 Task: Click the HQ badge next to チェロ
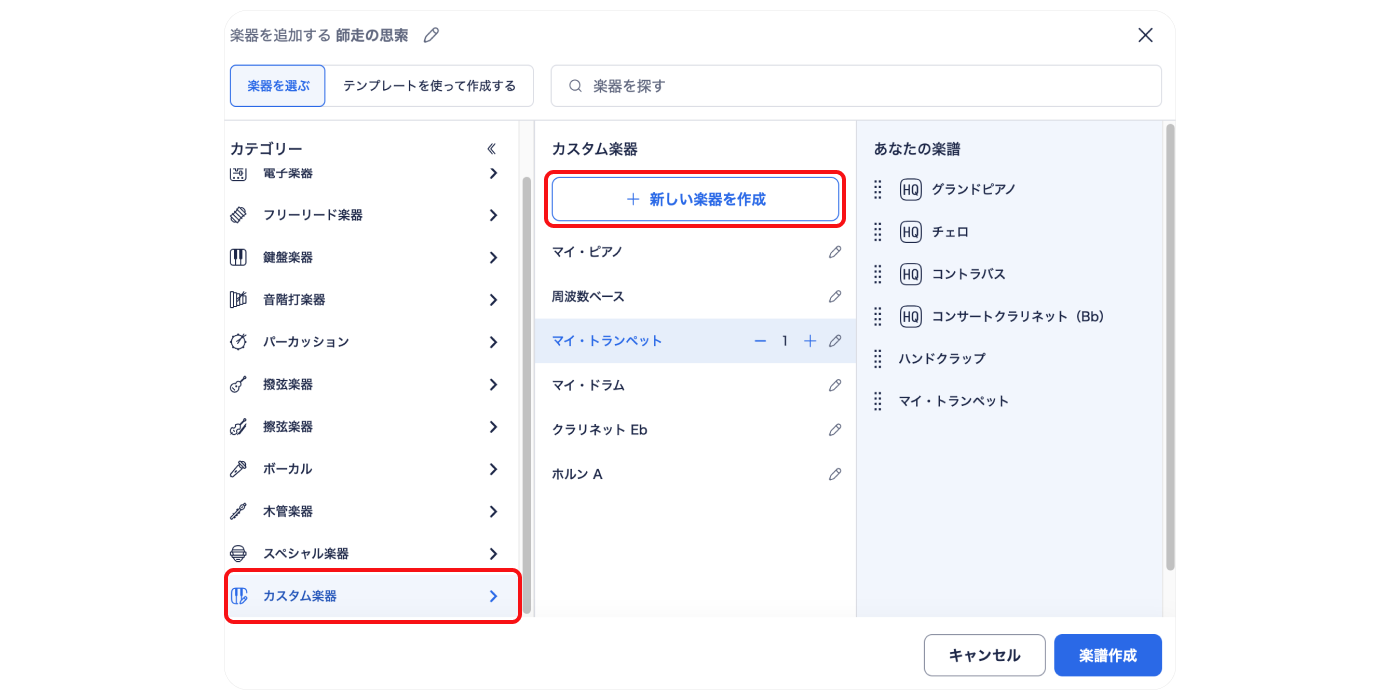pos(910,232)
